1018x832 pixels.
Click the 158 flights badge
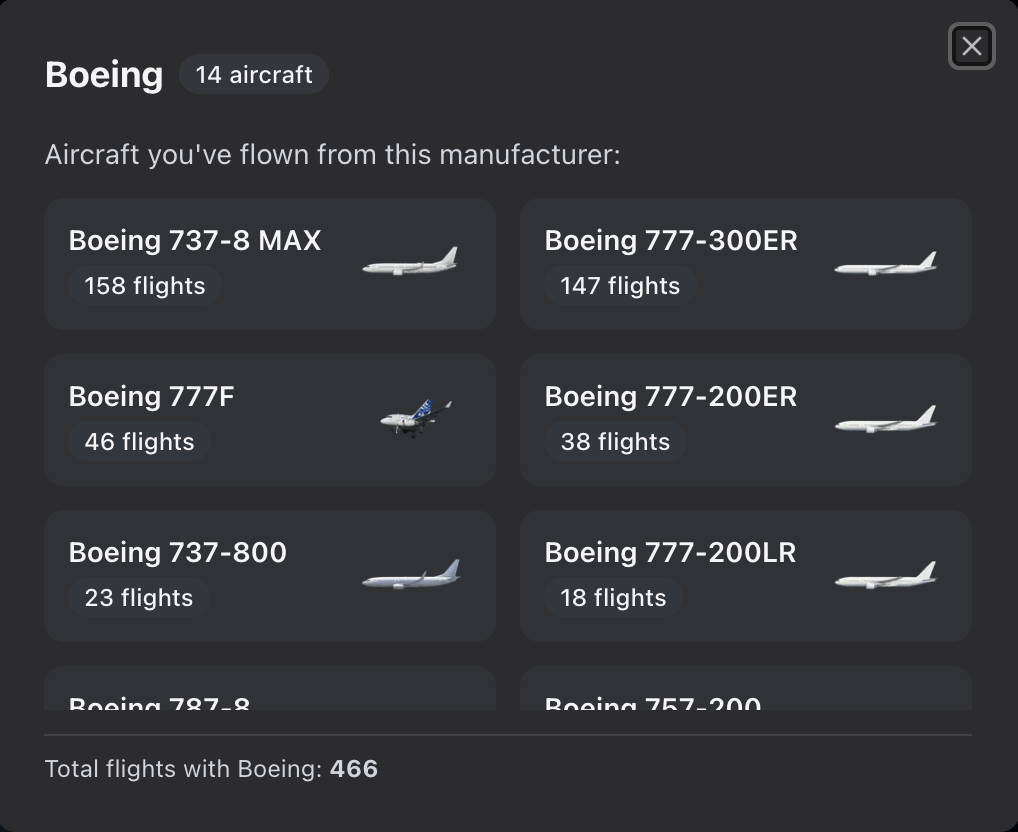pyautogui.click(x=145, y=286)
